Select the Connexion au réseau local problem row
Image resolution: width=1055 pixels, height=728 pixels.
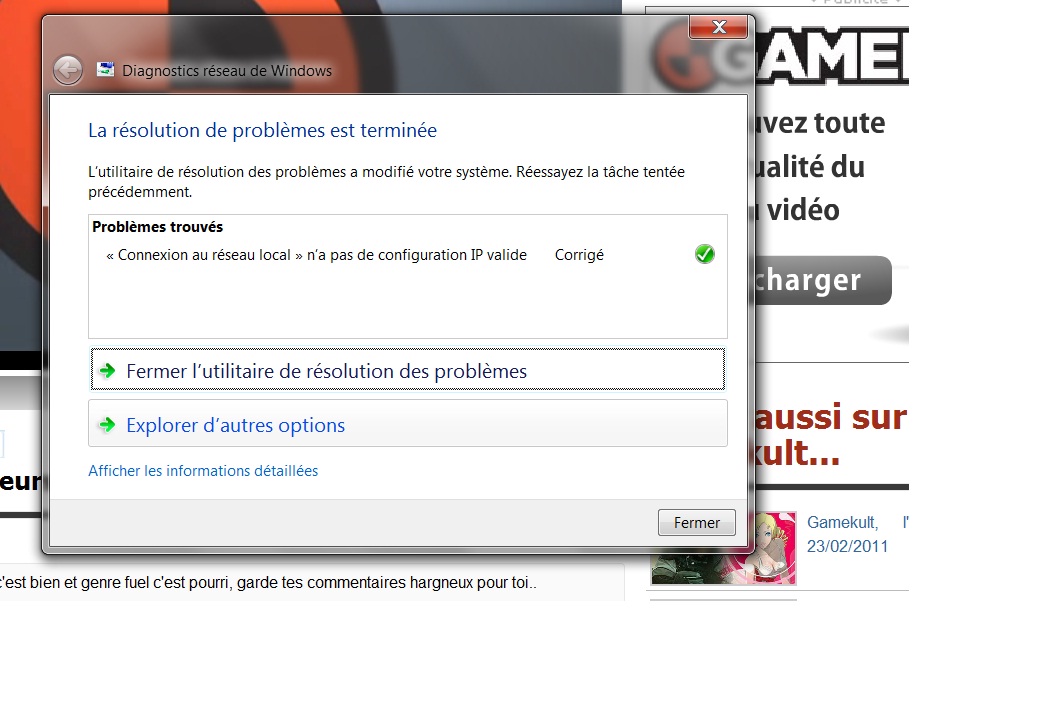[316, 255]
